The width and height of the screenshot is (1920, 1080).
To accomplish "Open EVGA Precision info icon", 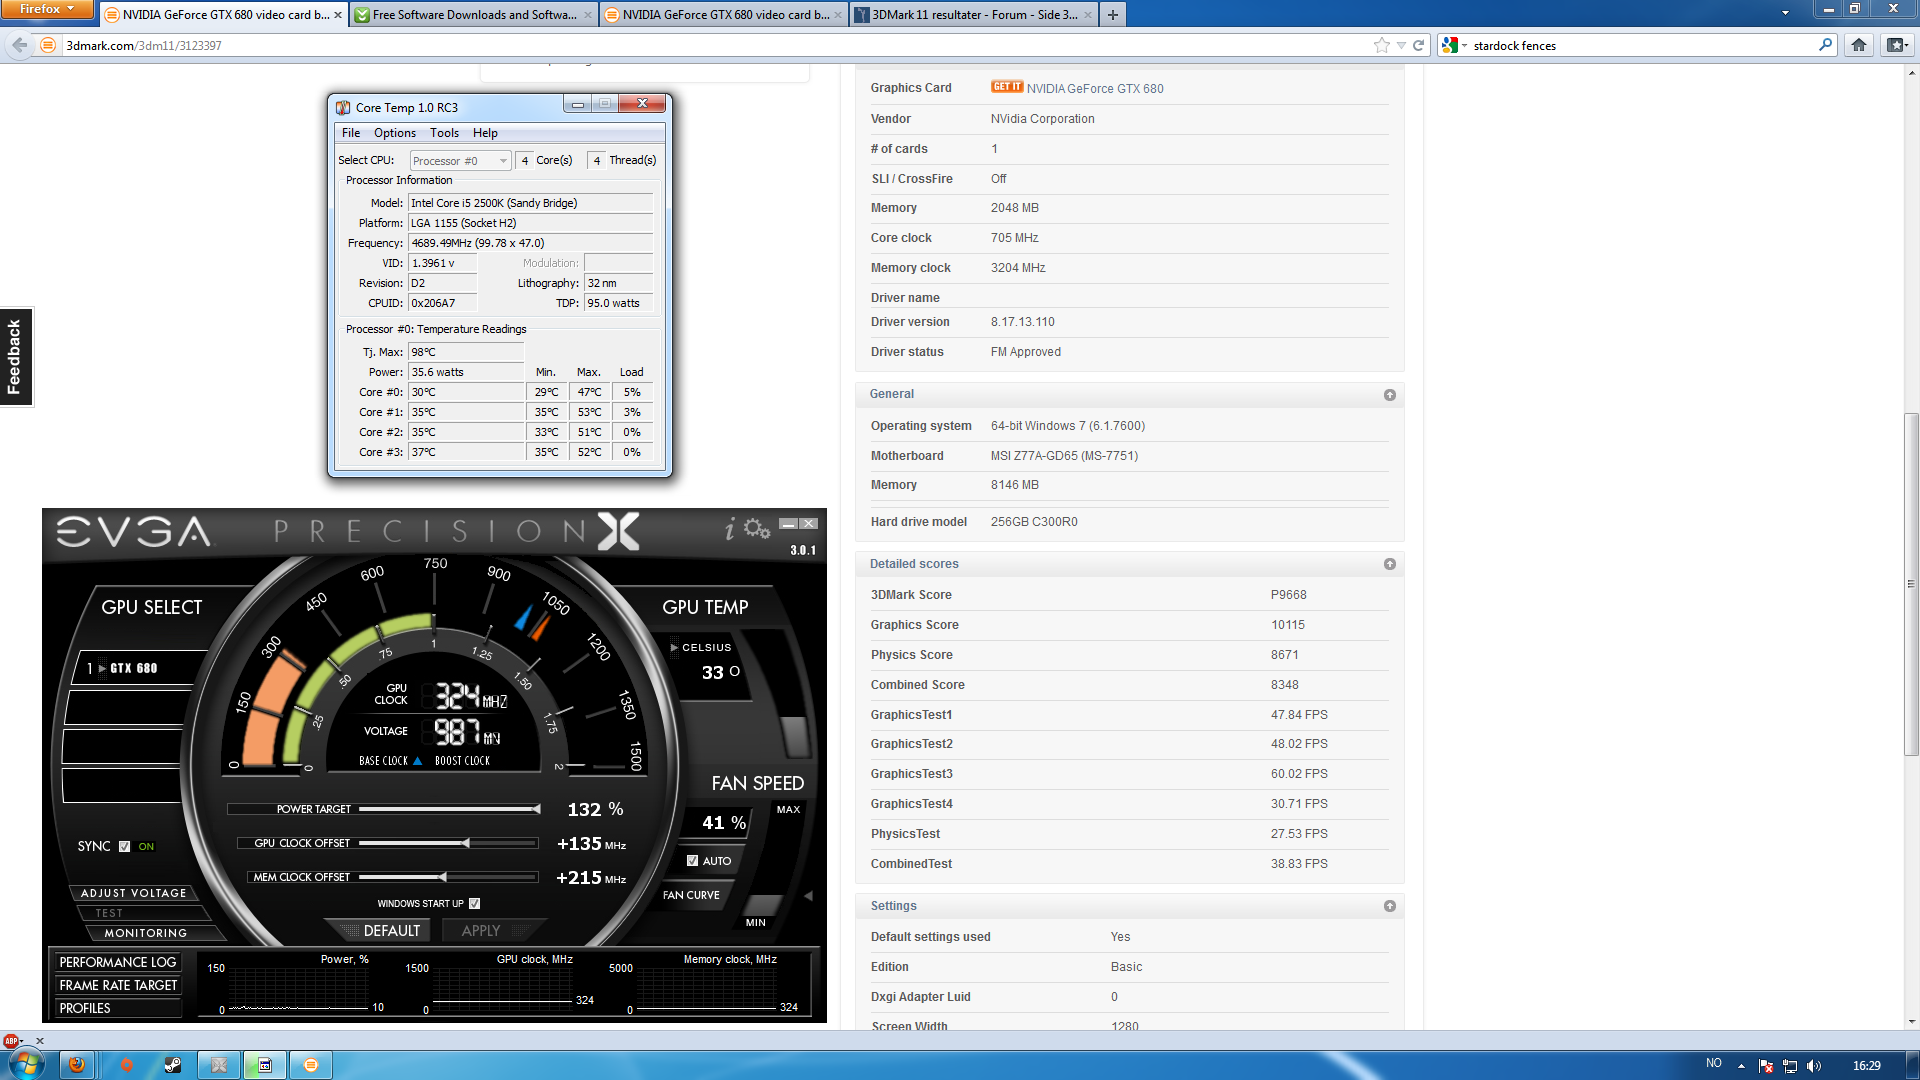I will coord(730,529).
